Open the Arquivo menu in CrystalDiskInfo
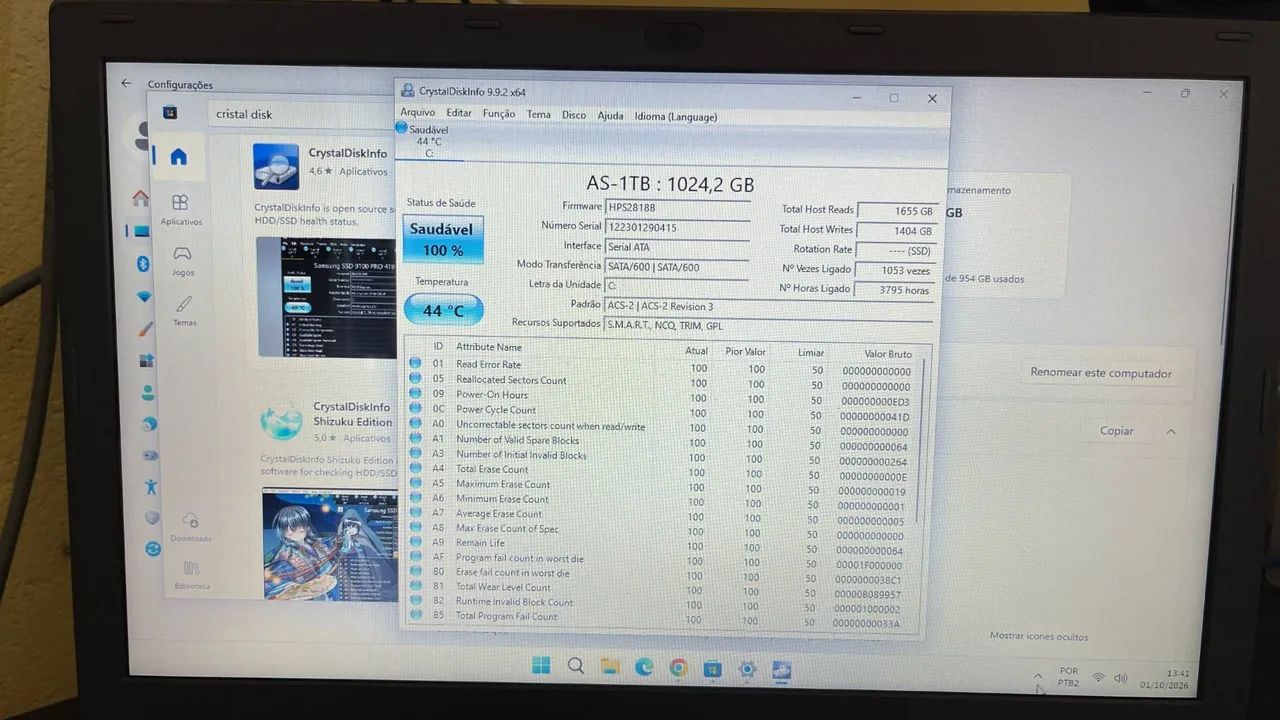 coord(417,113)
